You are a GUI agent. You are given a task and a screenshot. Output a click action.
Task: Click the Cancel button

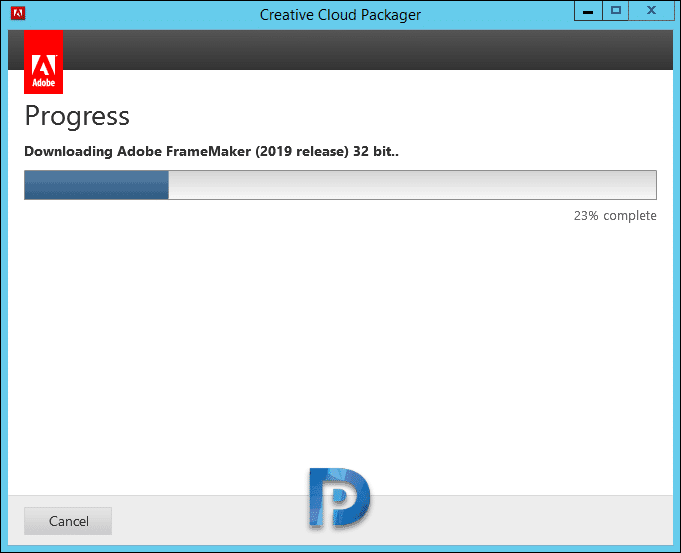coord(68,521)
